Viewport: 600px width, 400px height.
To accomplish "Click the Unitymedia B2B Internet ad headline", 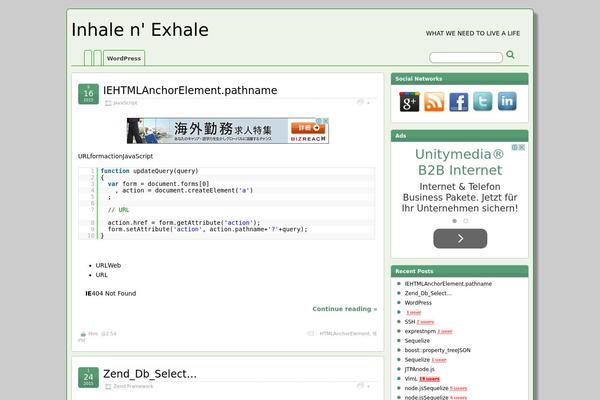I will click(460, 162).
